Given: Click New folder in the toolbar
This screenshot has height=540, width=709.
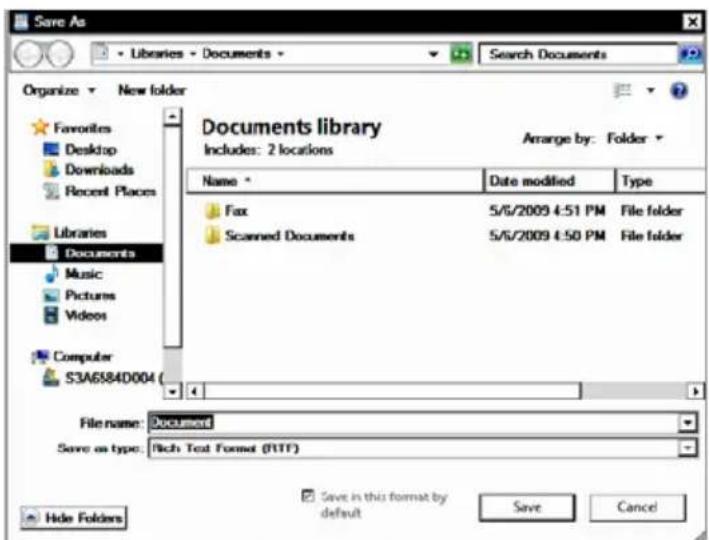Looking at the screenshot, I should click(152, 90).
